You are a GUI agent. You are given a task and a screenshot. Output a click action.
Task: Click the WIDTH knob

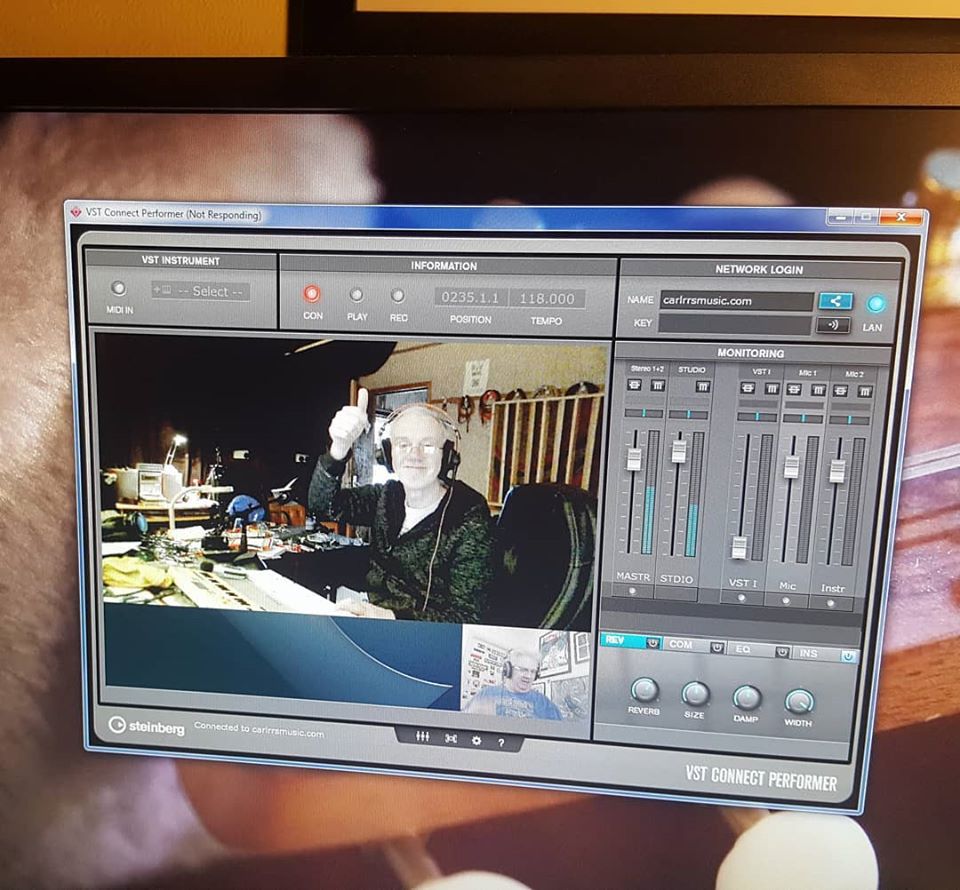coord(799,701)
